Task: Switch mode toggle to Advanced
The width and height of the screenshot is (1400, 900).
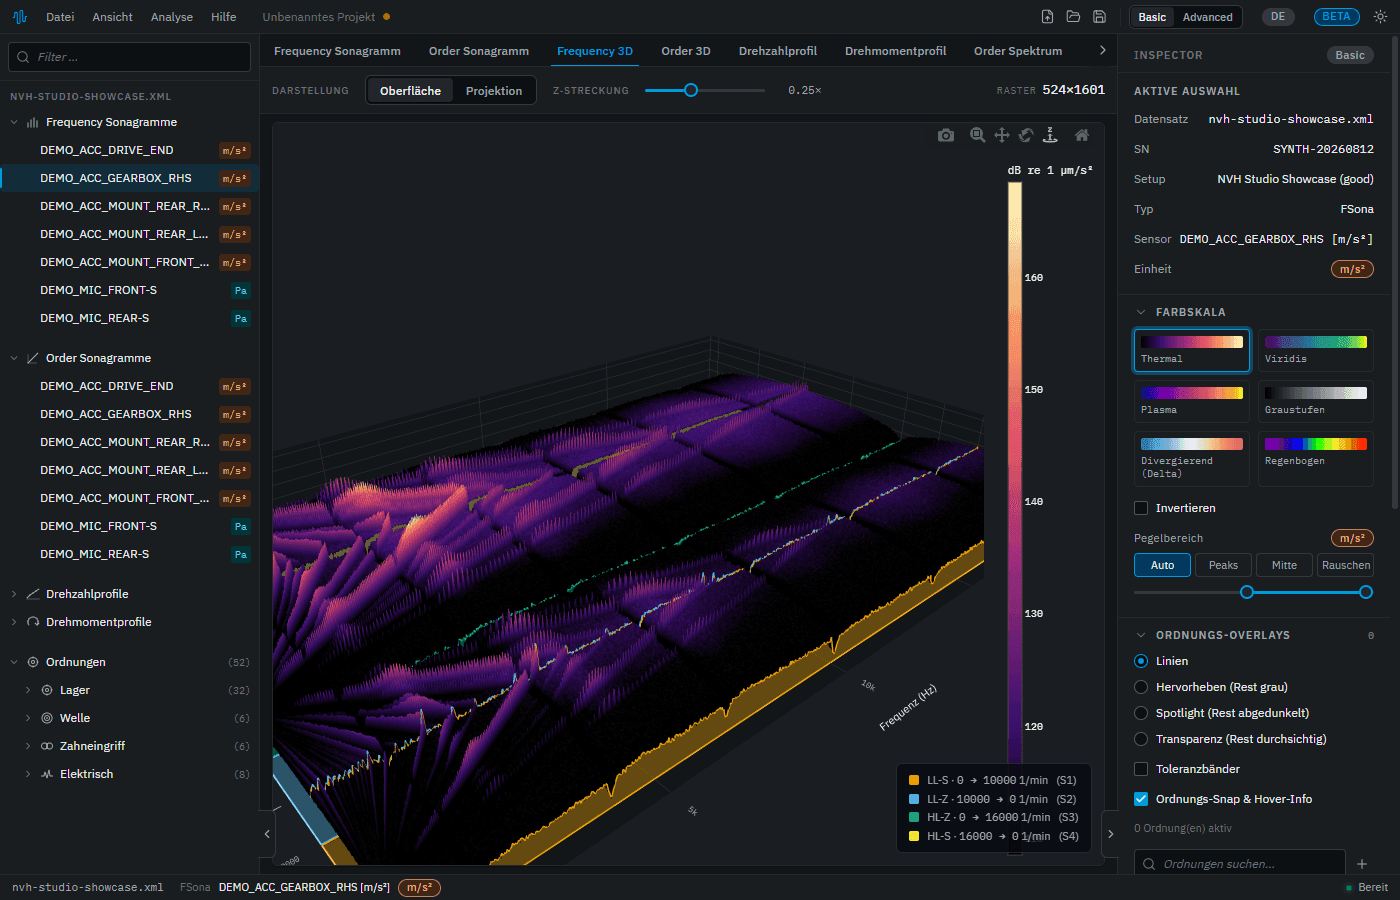Action: pyautogui.click(x=1208, y=17)
